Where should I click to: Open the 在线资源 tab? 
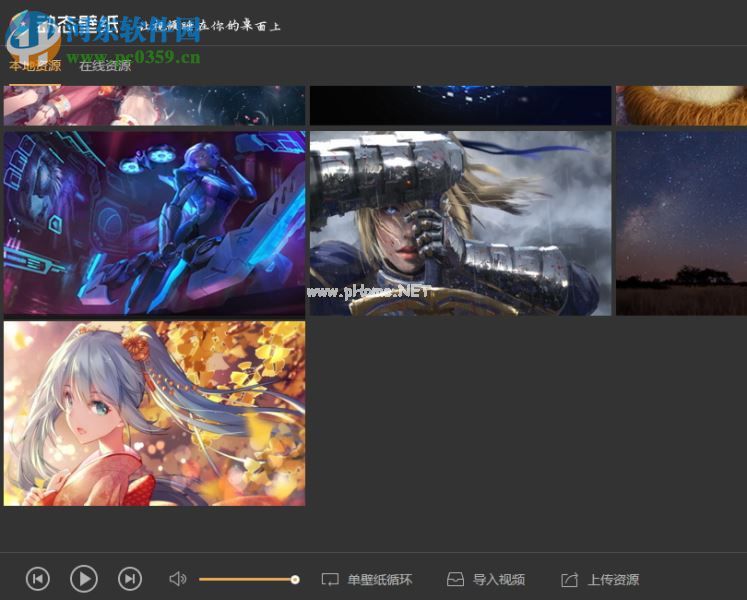[105, 66]
